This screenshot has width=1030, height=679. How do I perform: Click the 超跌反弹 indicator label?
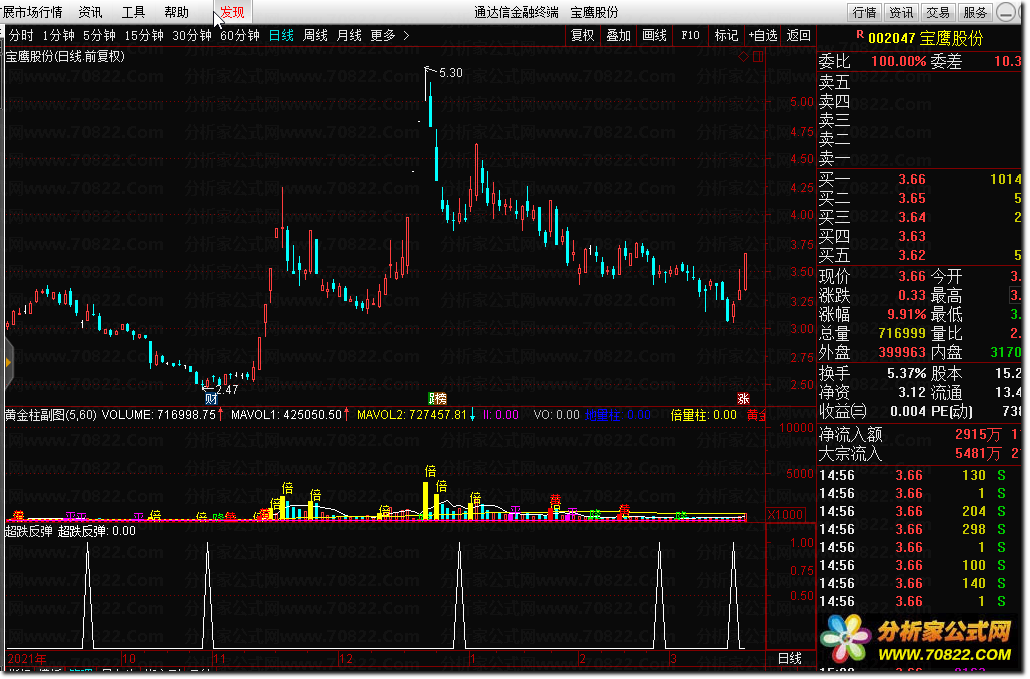click(29, 531)
